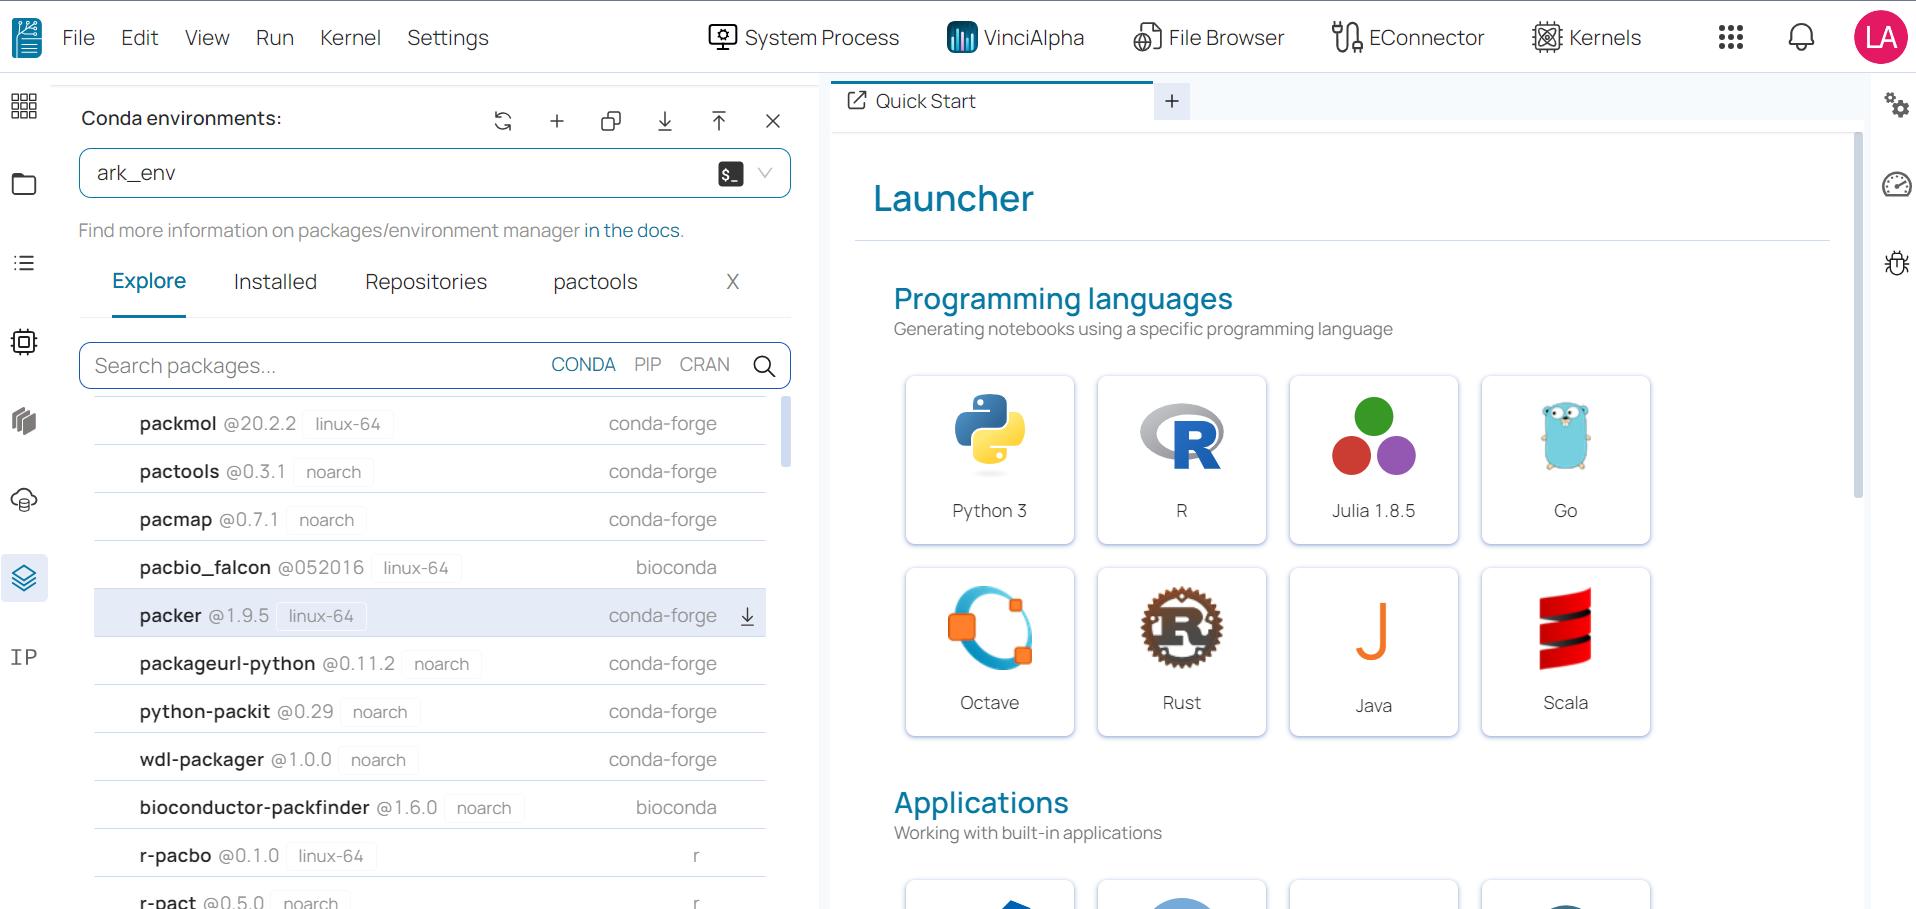Open the EConnector from the top toolbar
Image resolution: width=1916 pixels, height=909 pixels.
[1407, 37]
